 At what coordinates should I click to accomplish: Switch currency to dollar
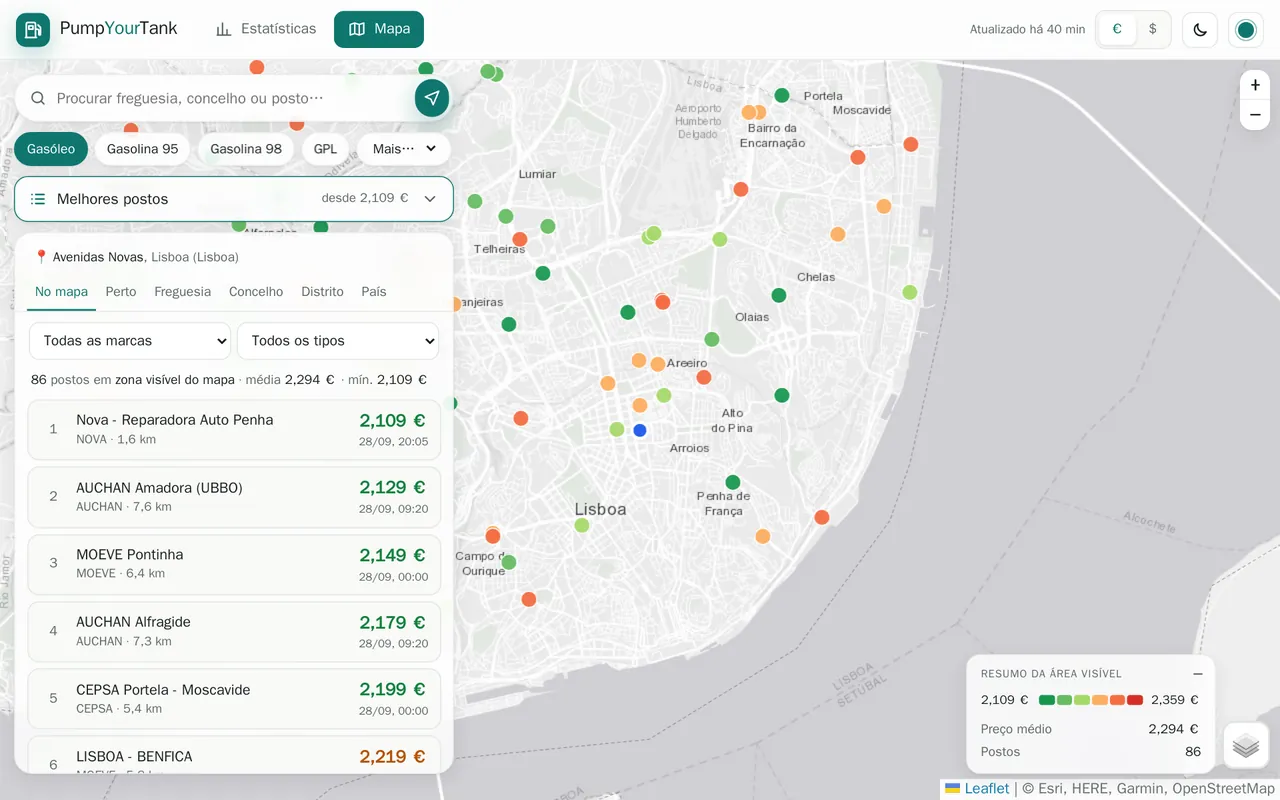[1153, 29]
